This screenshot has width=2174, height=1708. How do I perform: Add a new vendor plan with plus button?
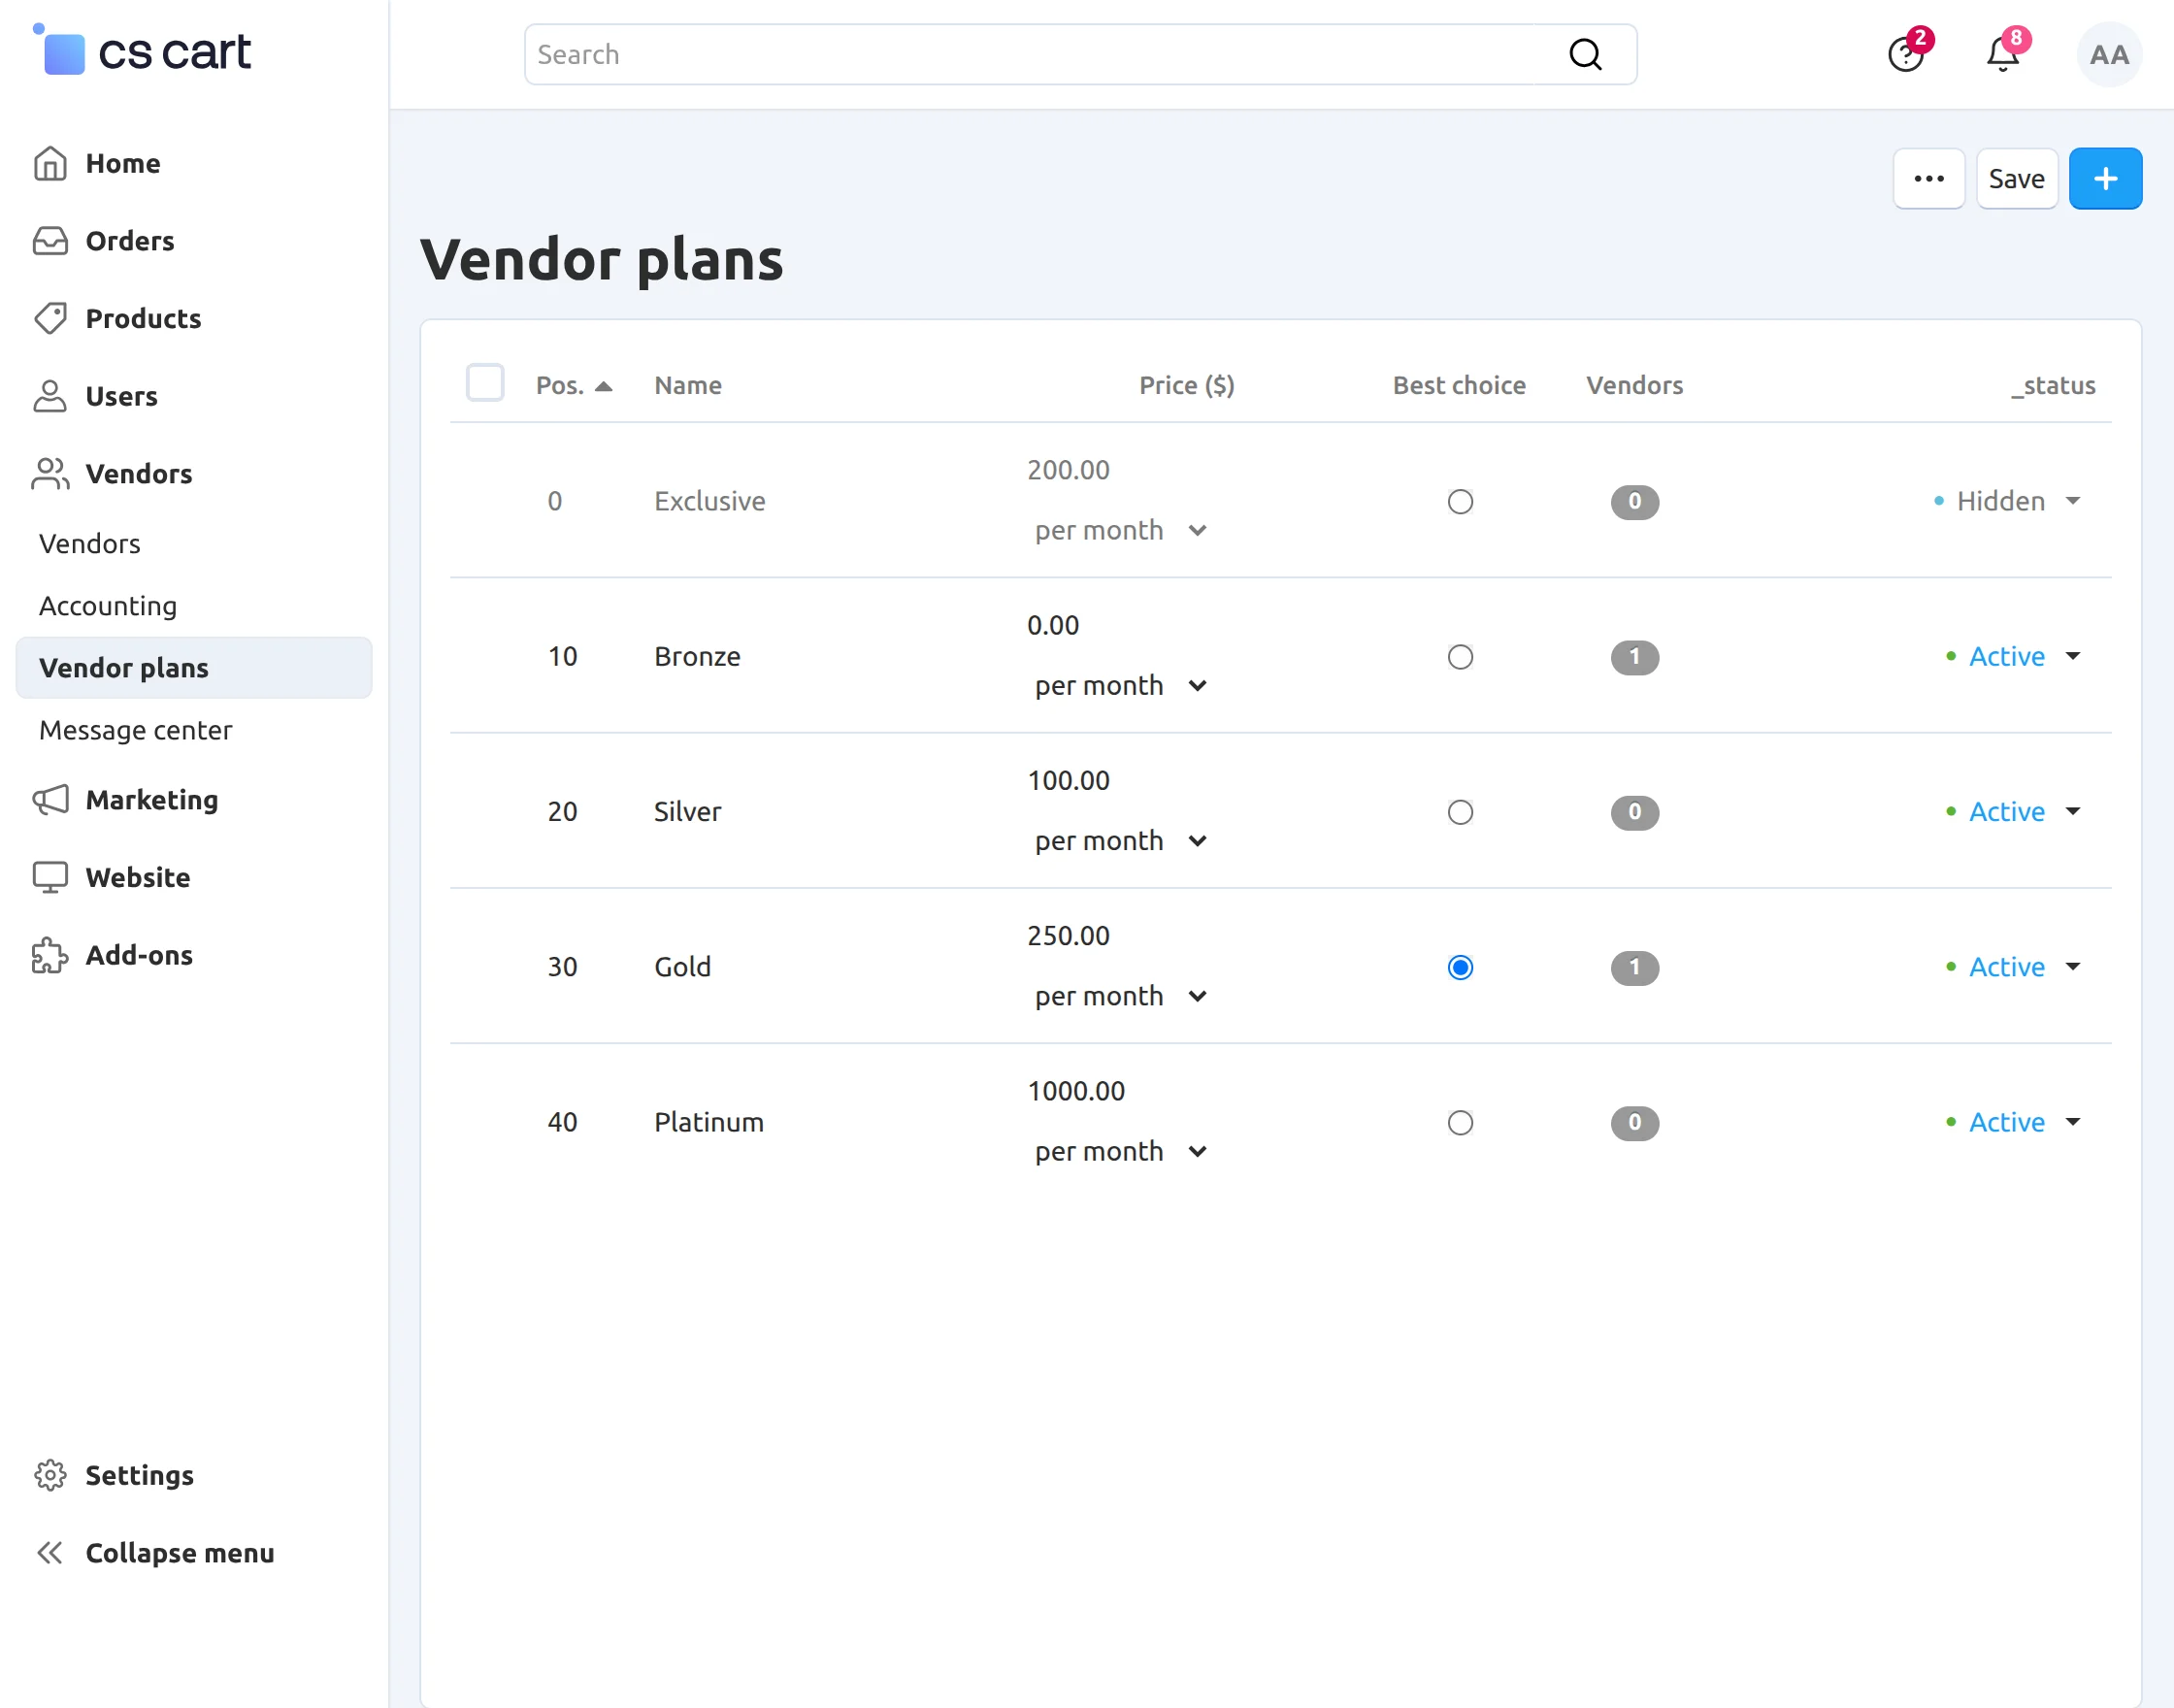[x=2105, y=179]
